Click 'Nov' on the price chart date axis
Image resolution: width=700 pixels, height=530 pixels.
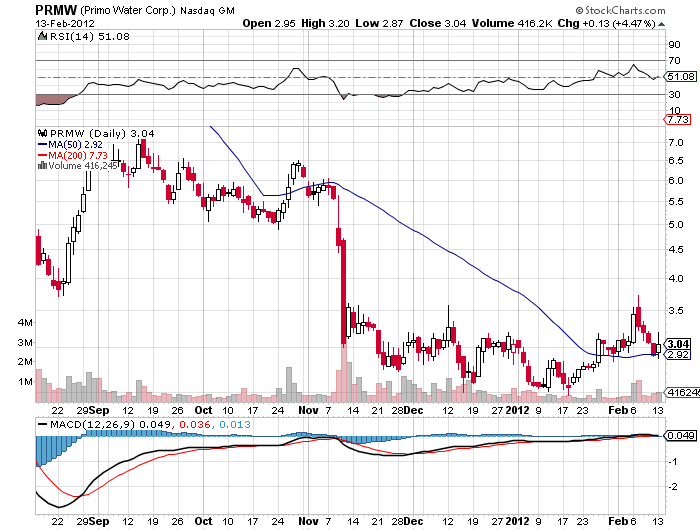coord(308,410)
